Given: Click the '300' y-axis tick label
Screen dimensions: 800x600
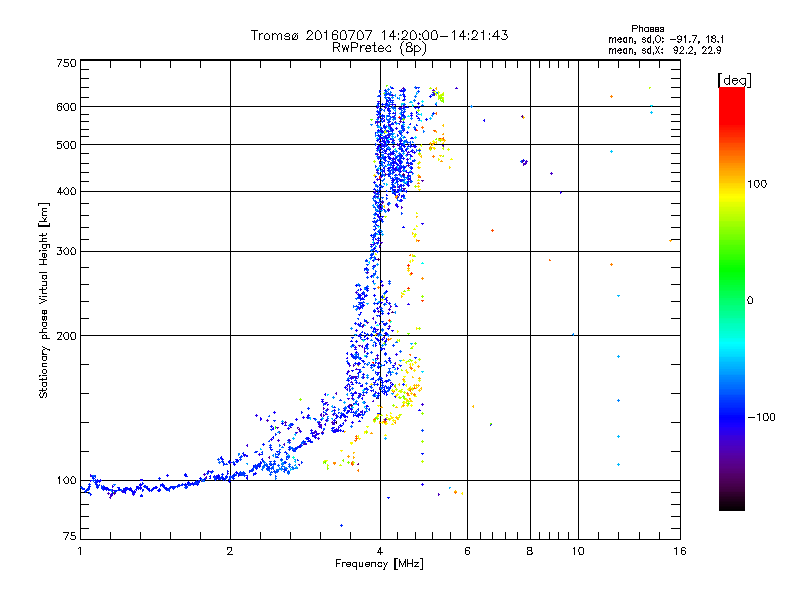Looking at the screenshot, I should pyautogui.click(x=66, y=252).
